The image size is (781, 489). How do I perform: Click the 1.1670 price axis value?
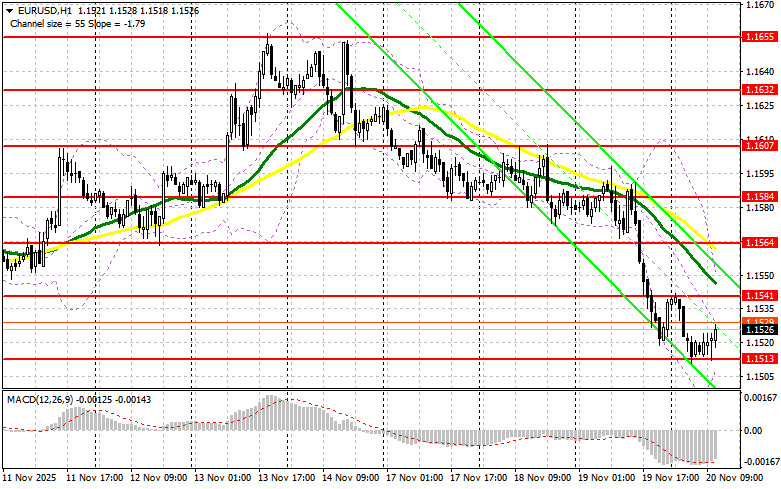pos(758,4)
